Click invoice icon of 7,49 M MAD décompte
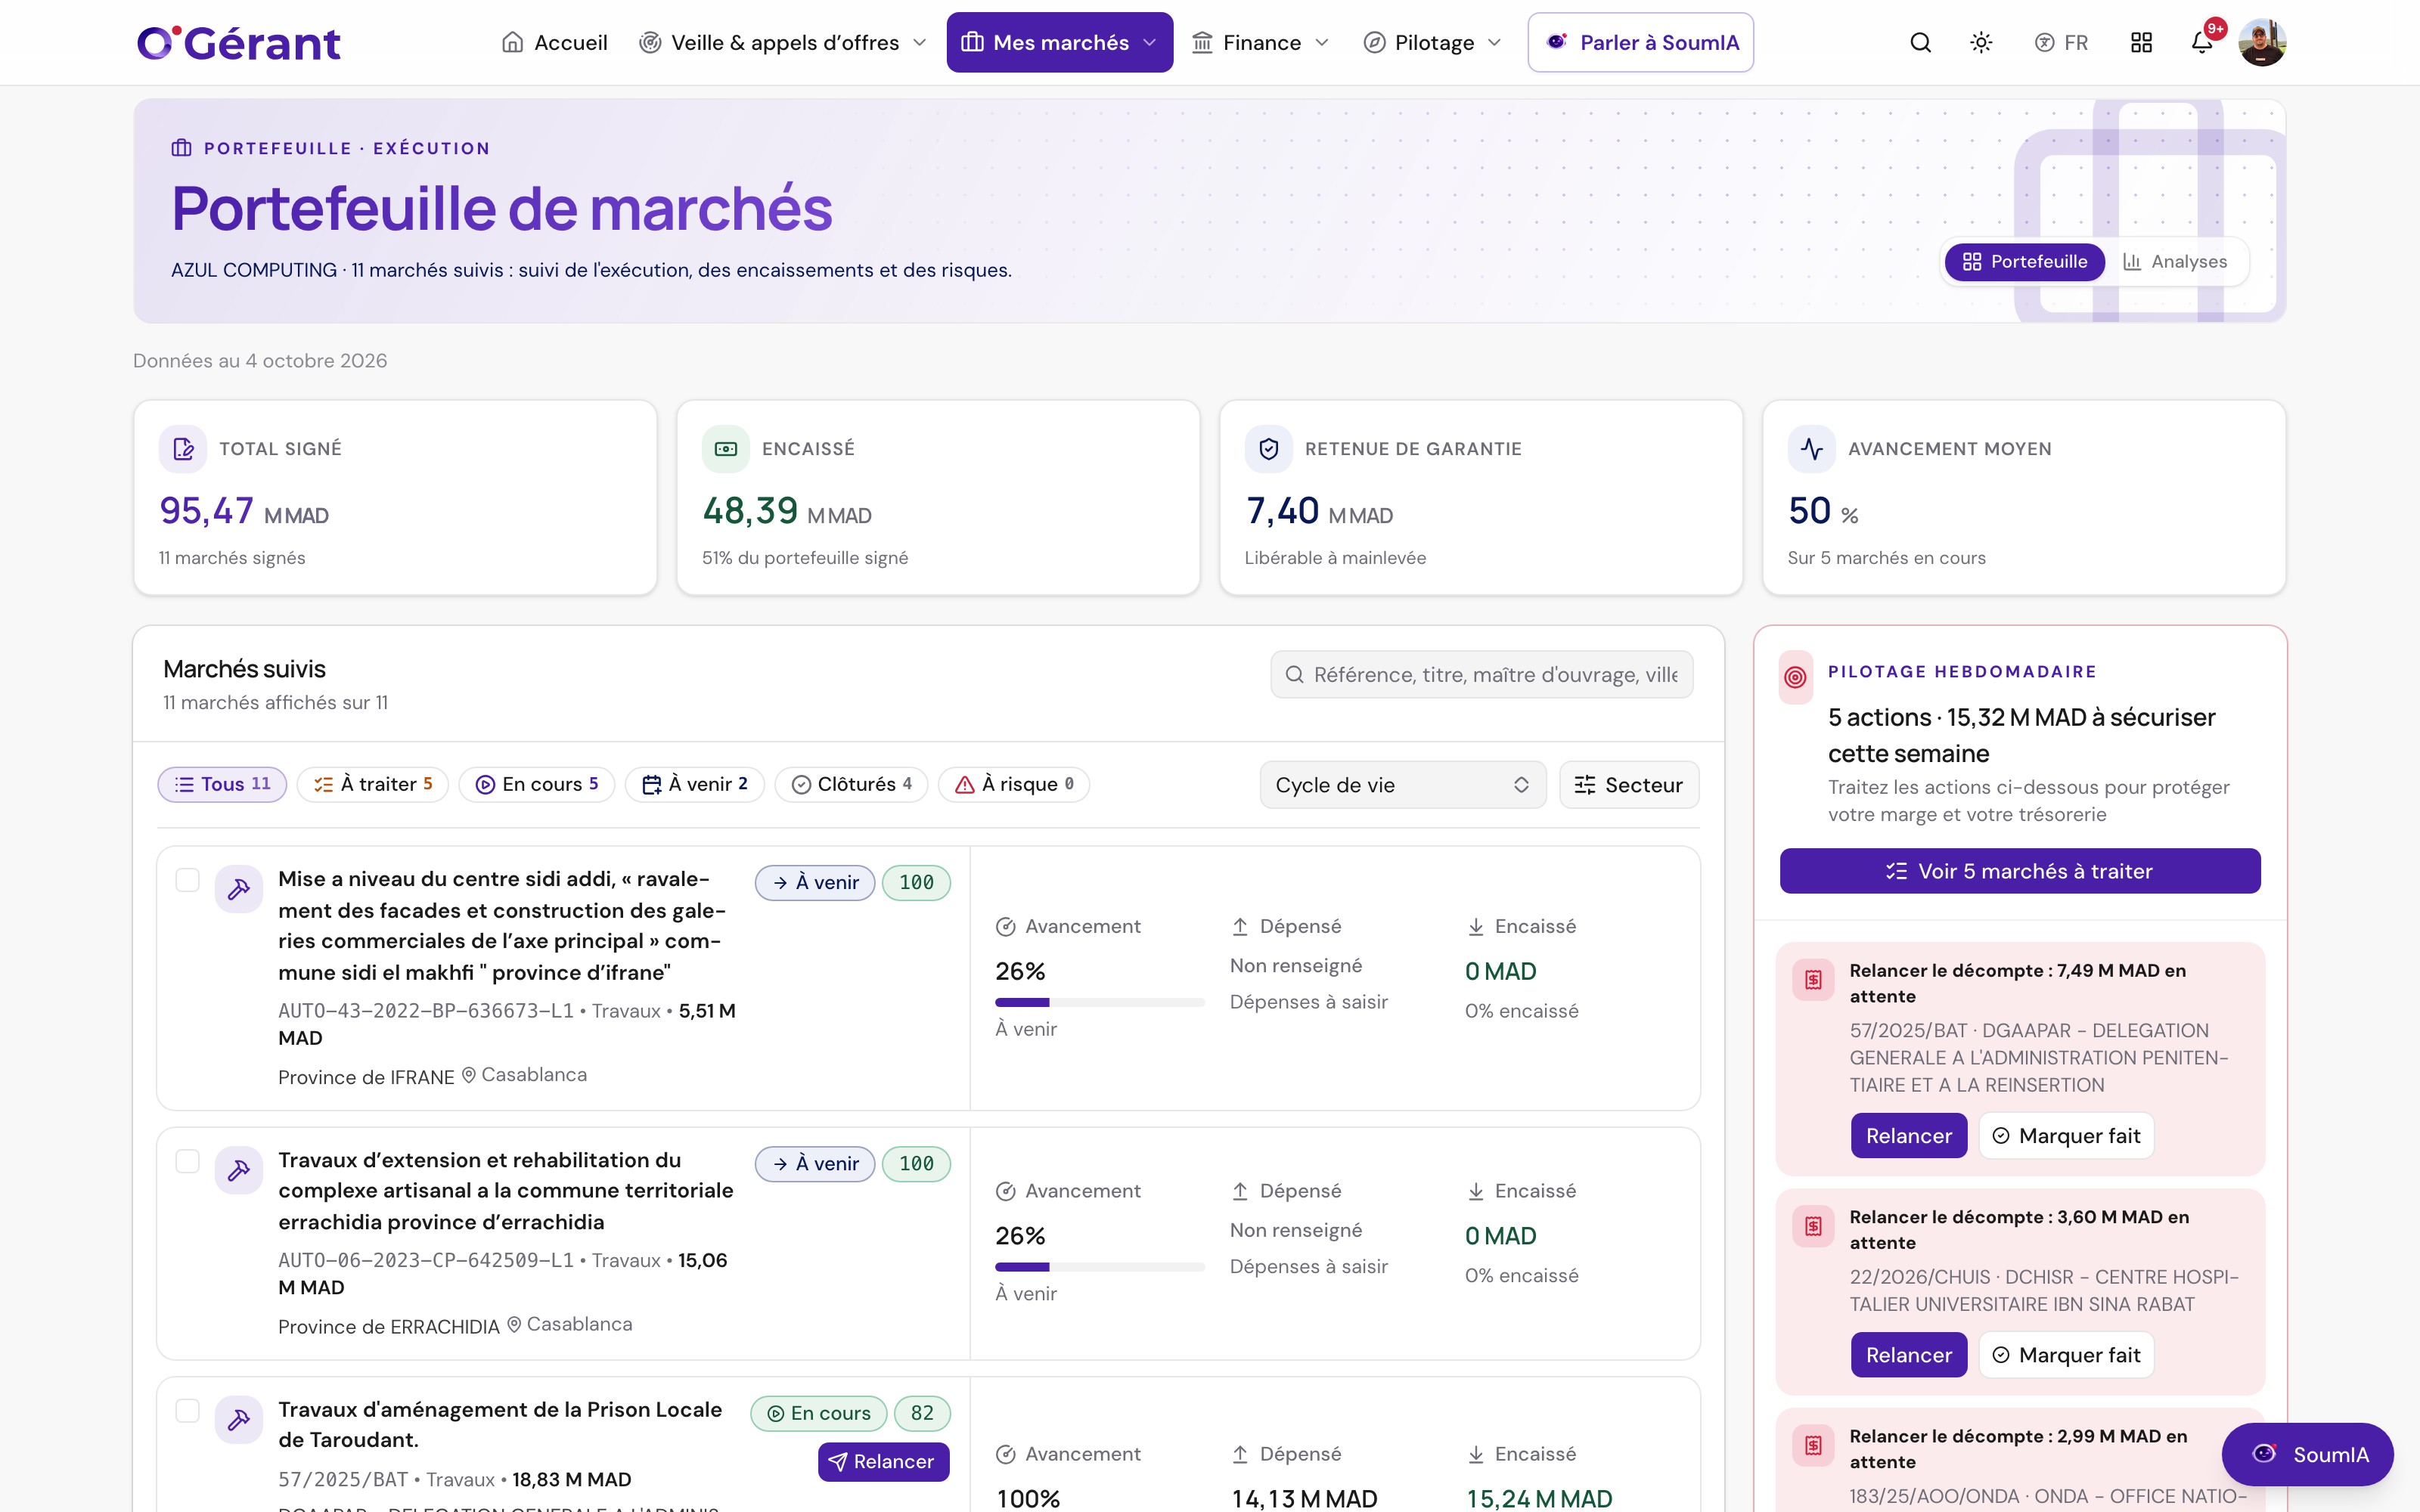Screen dimensions: 2420x1512 pyautogui.click(x=1814, y=980)
